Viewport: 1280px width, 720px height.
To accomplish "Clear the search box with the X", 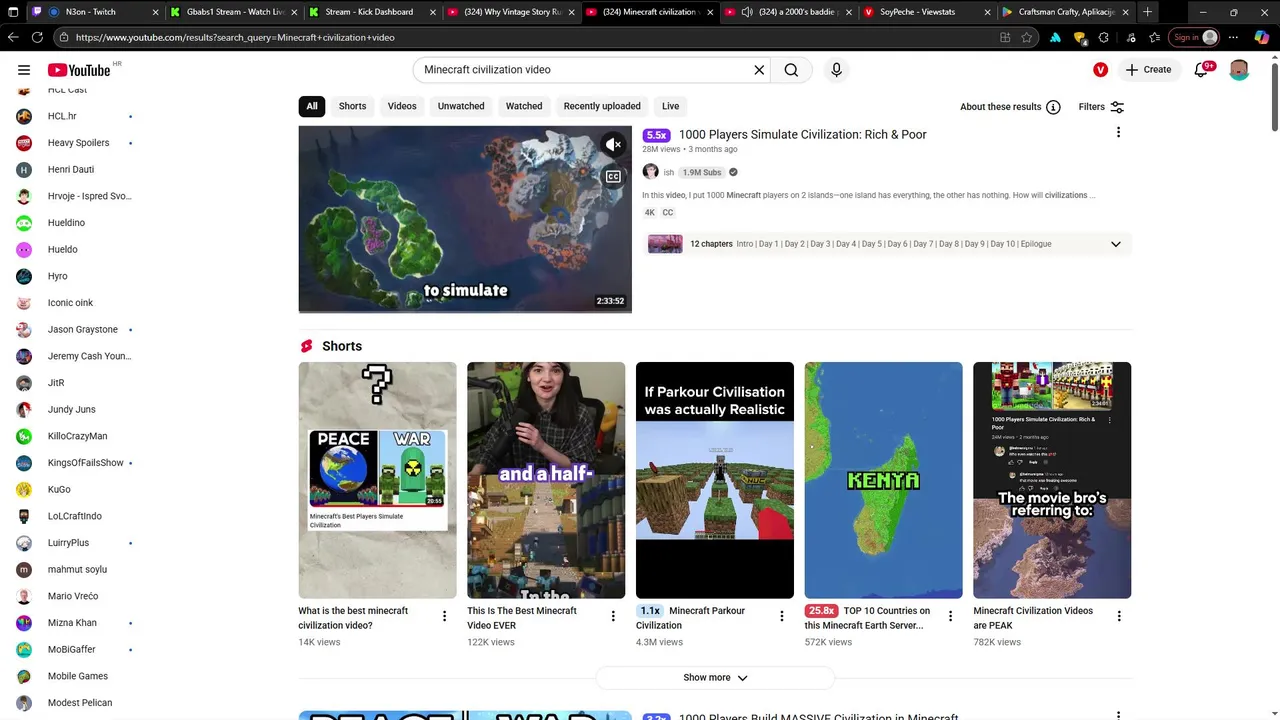I will [759, 70].
